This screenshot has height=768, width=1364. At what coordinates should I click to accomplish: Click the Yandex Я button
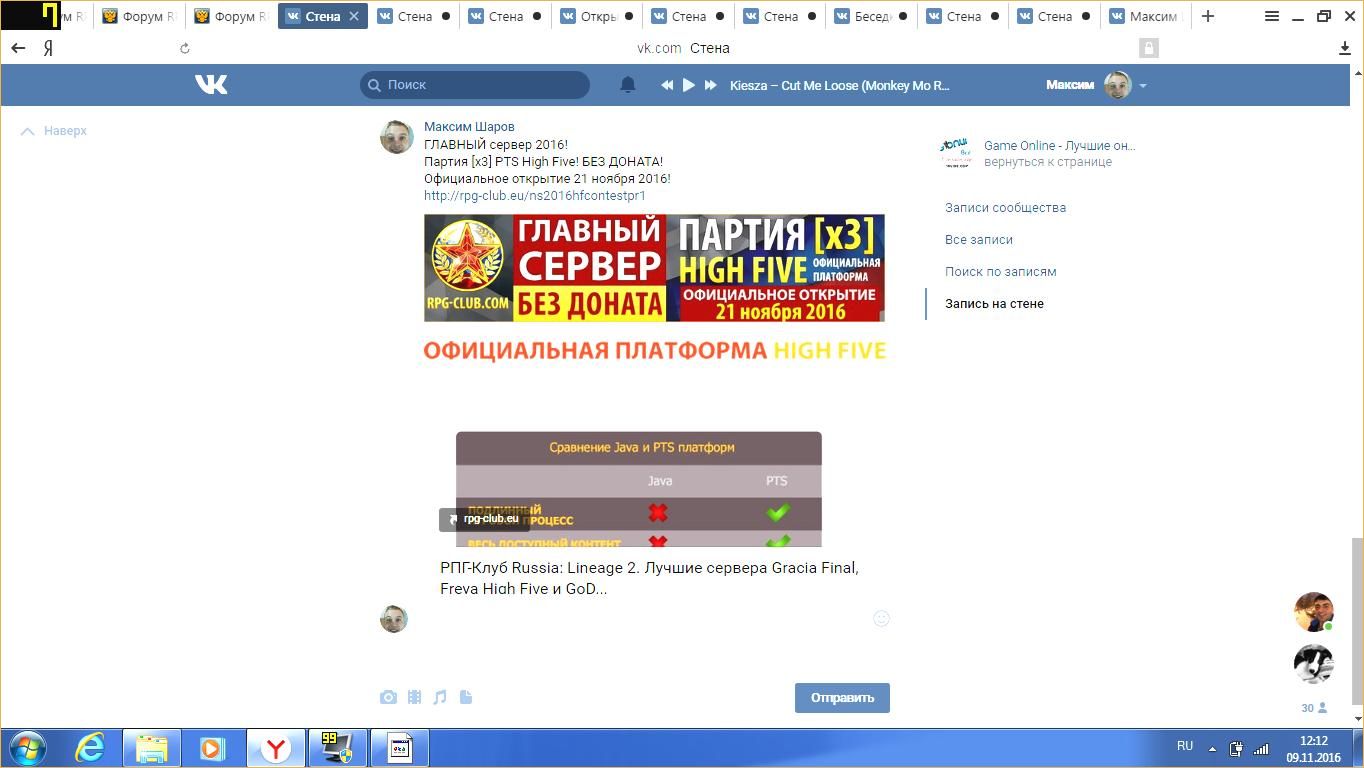point(48,48)
